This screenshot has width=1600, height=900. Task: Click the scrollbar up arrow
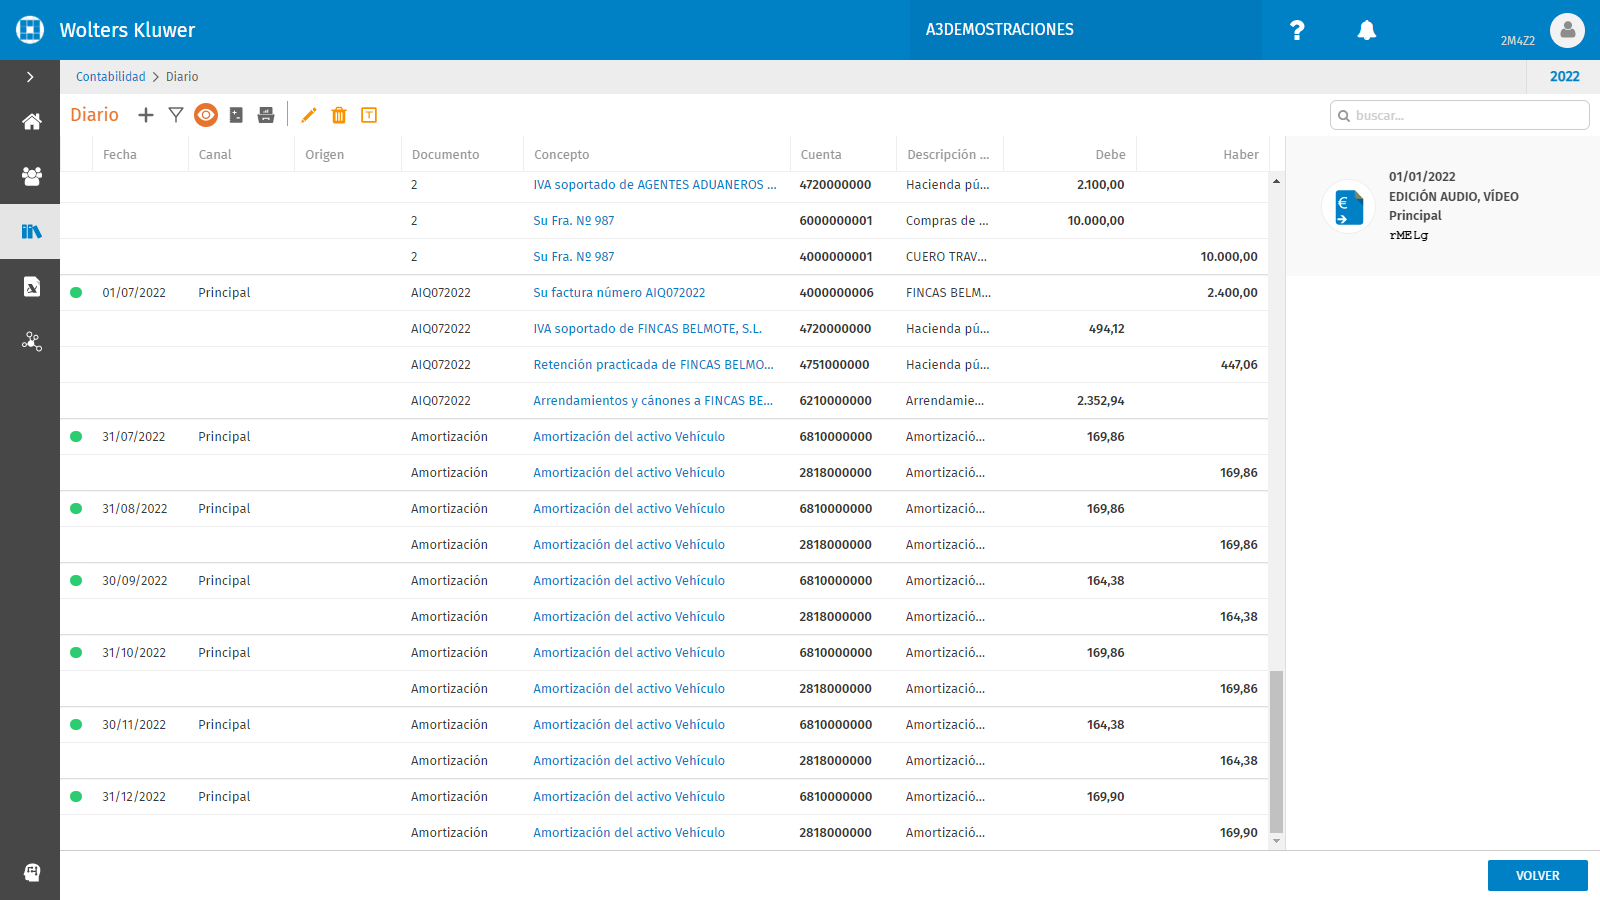point(1276,181)
